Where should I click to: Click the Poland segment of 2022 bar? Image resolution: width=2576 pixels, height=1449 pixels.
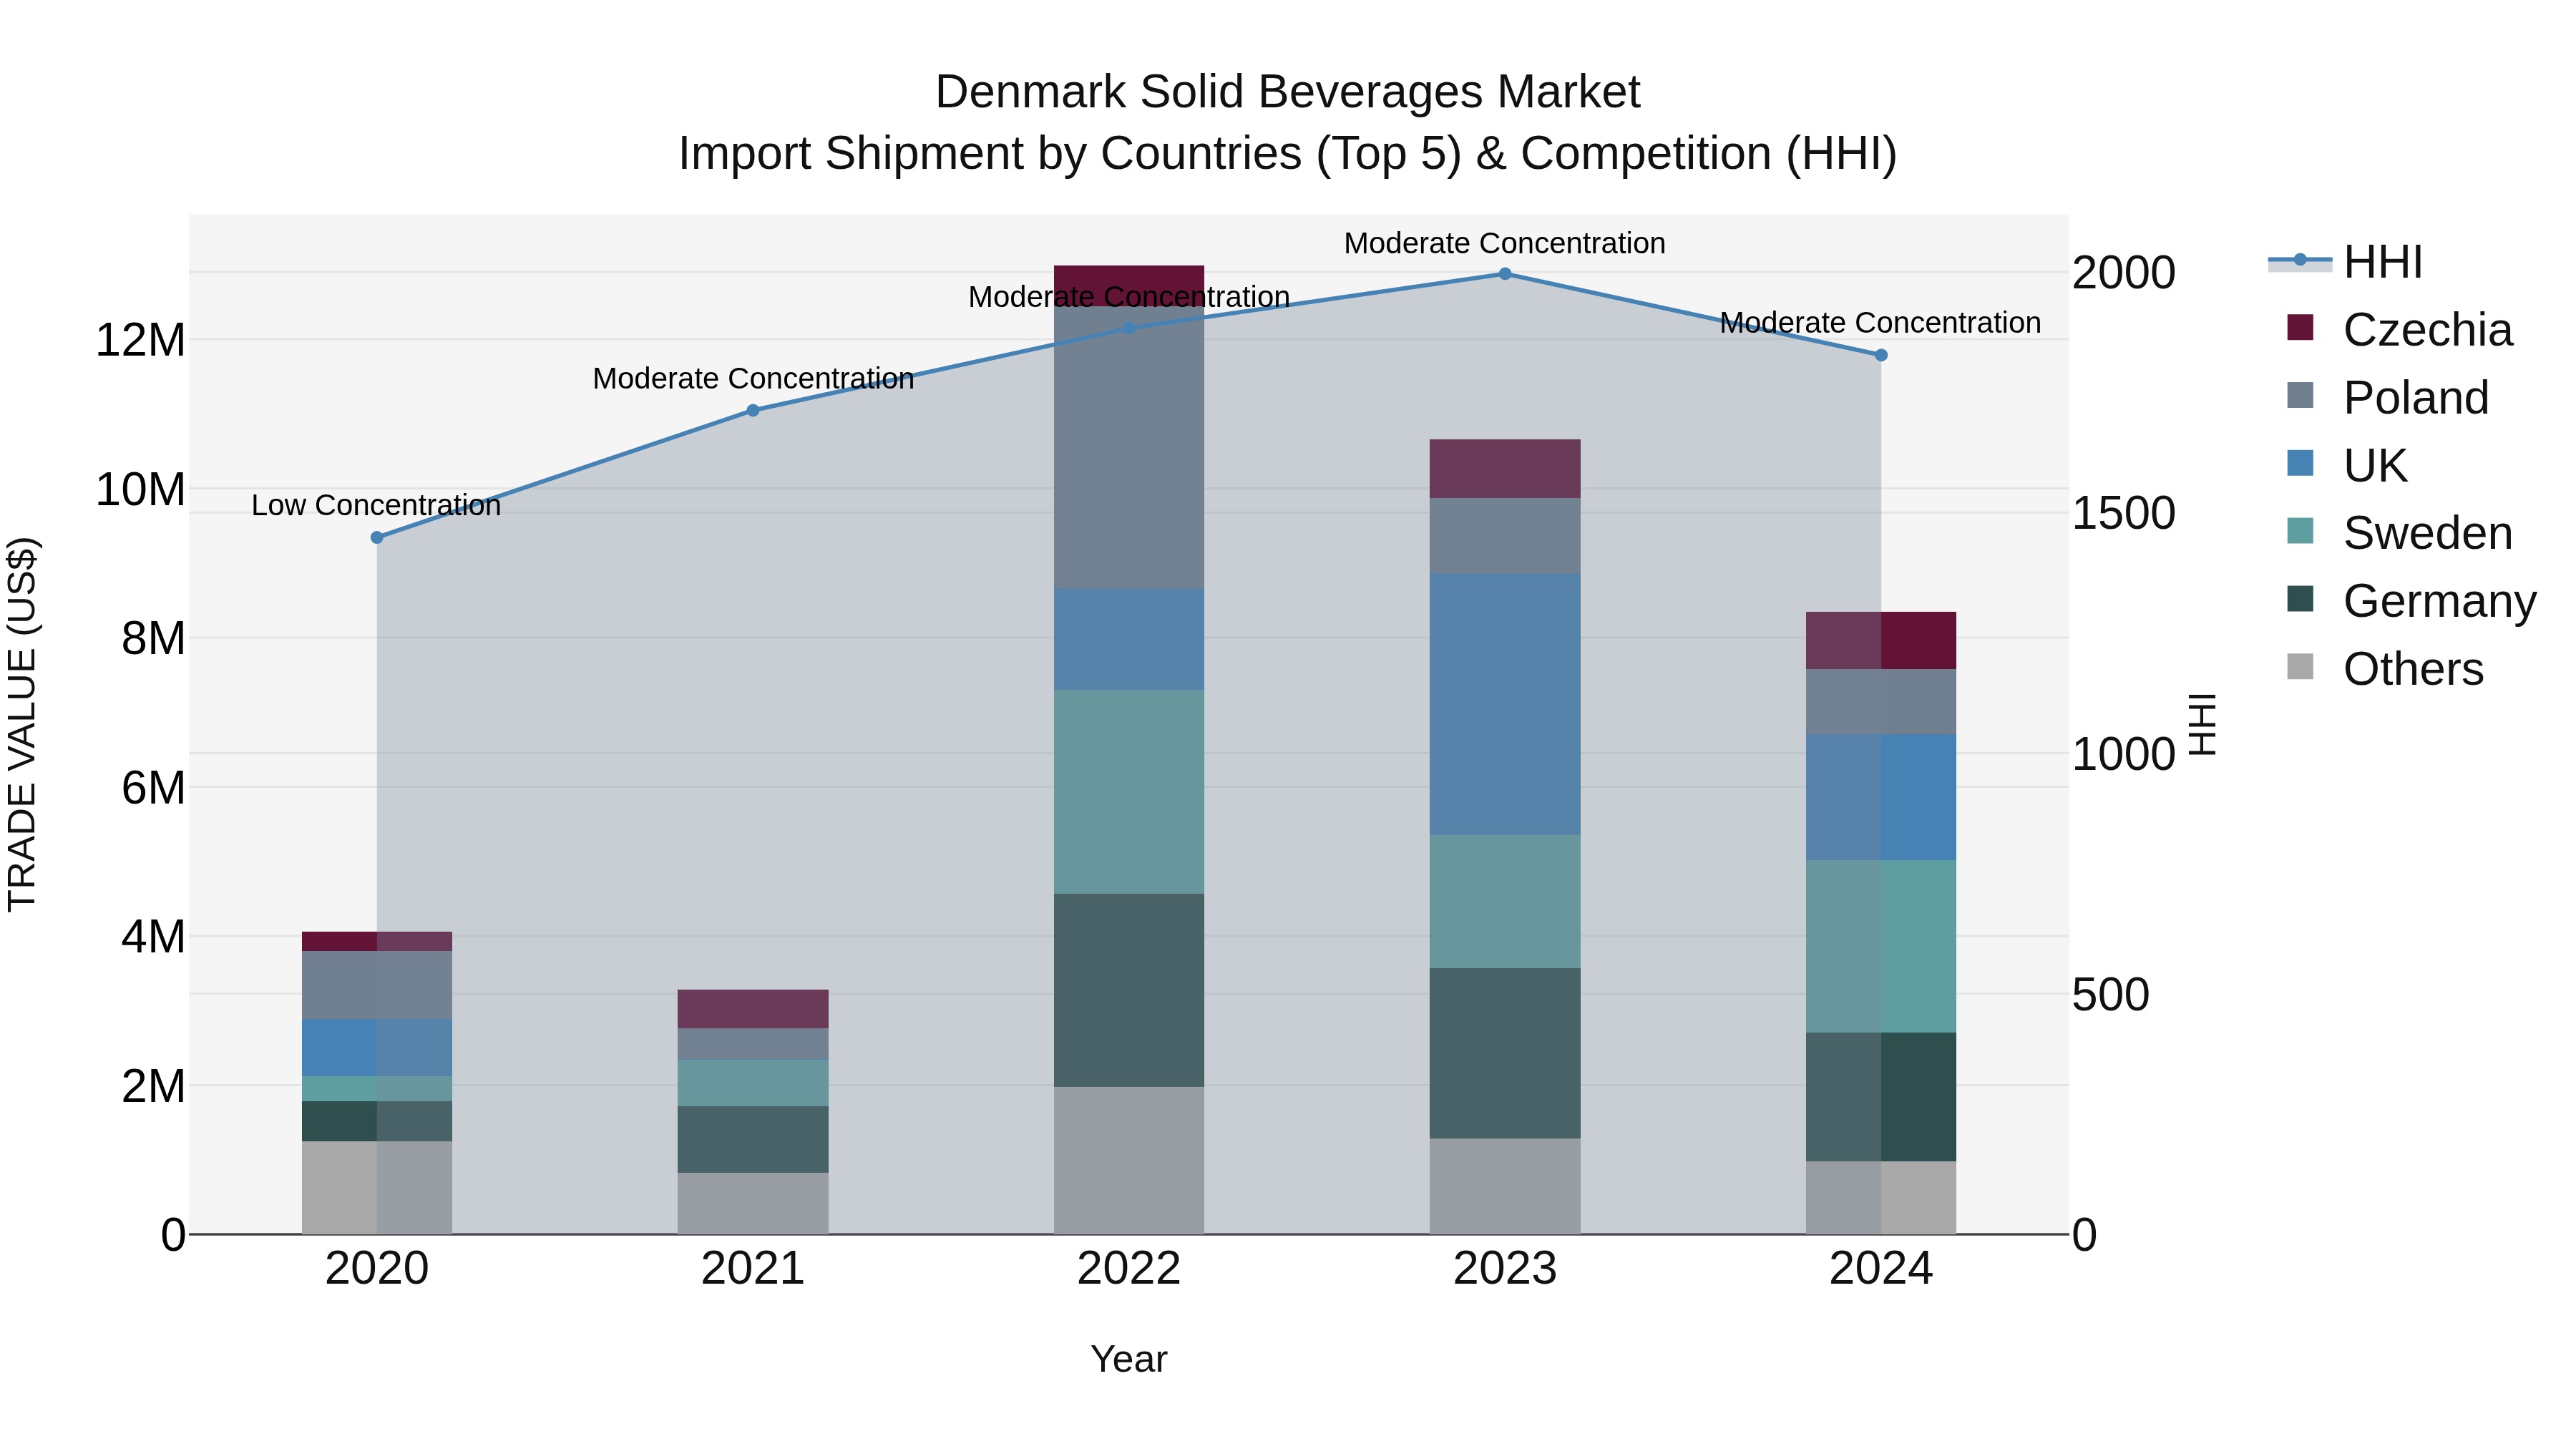click(x=1129, y=447)
